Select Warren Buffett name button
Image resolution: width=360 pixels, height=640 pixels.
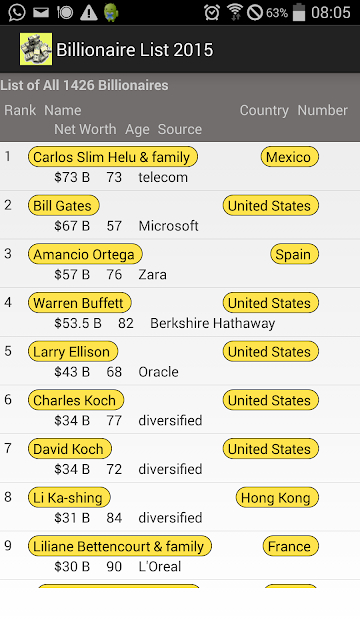pyautogui.click(x=80, y=302)
